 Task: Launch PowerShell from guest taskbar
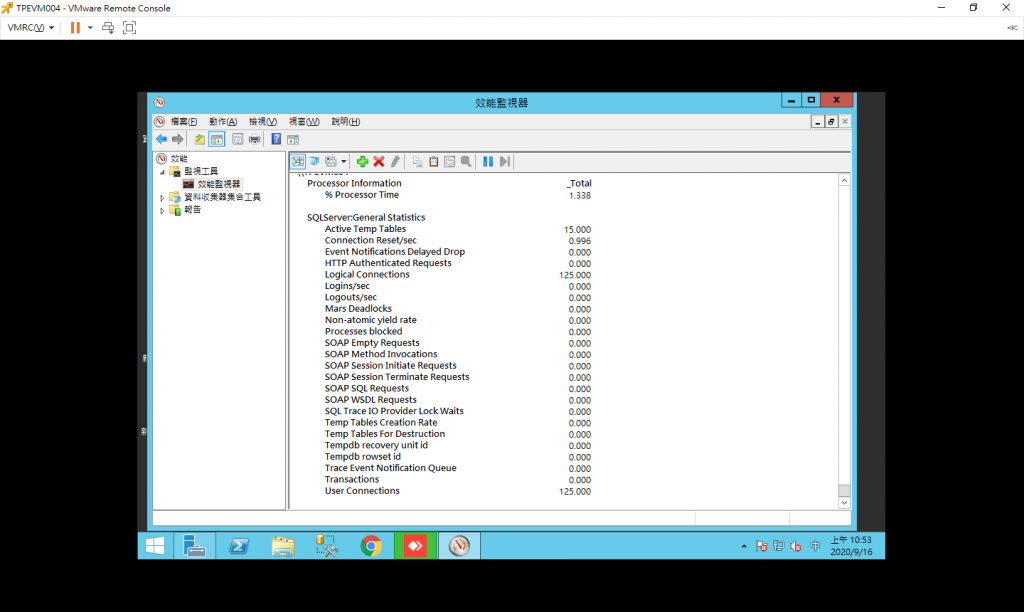(238, 546)
